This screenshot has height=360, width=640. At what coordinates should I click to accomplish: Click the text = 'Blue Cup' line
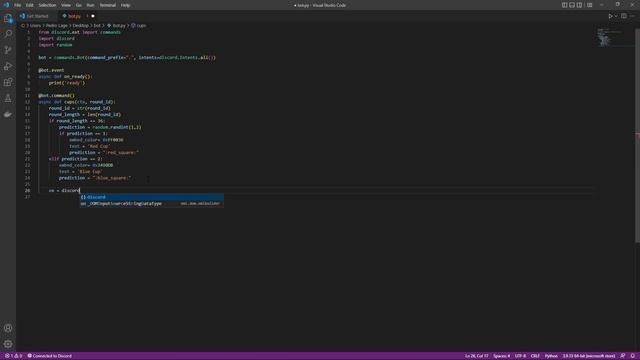click(80, 171)
